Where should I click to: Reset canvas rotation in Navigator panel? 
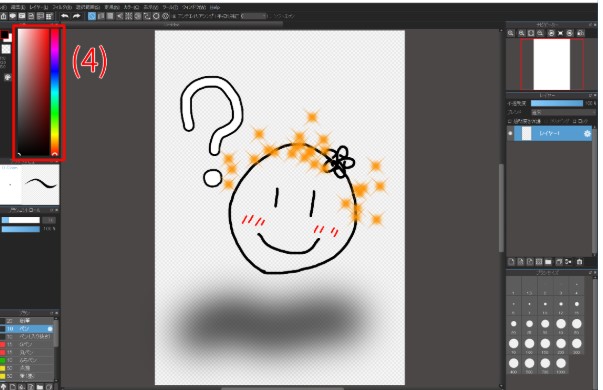pos(560,33)
